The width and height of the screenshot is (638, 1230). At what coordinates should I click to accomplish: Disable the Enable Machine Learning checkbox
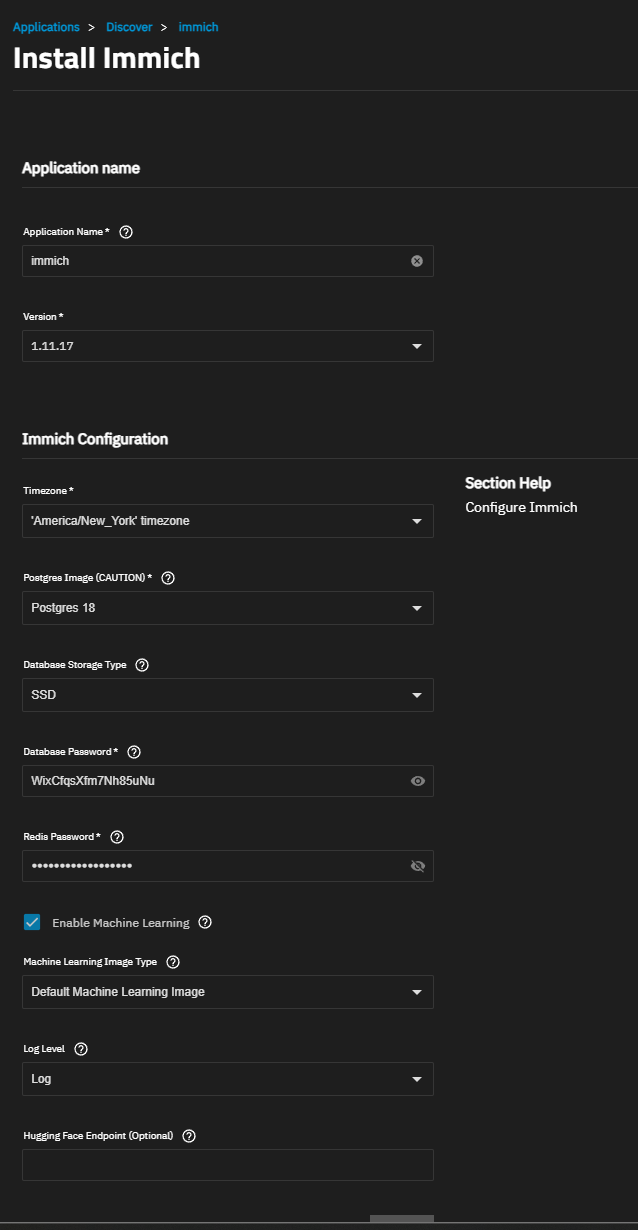pyautogui.click(x=31, y=921)
